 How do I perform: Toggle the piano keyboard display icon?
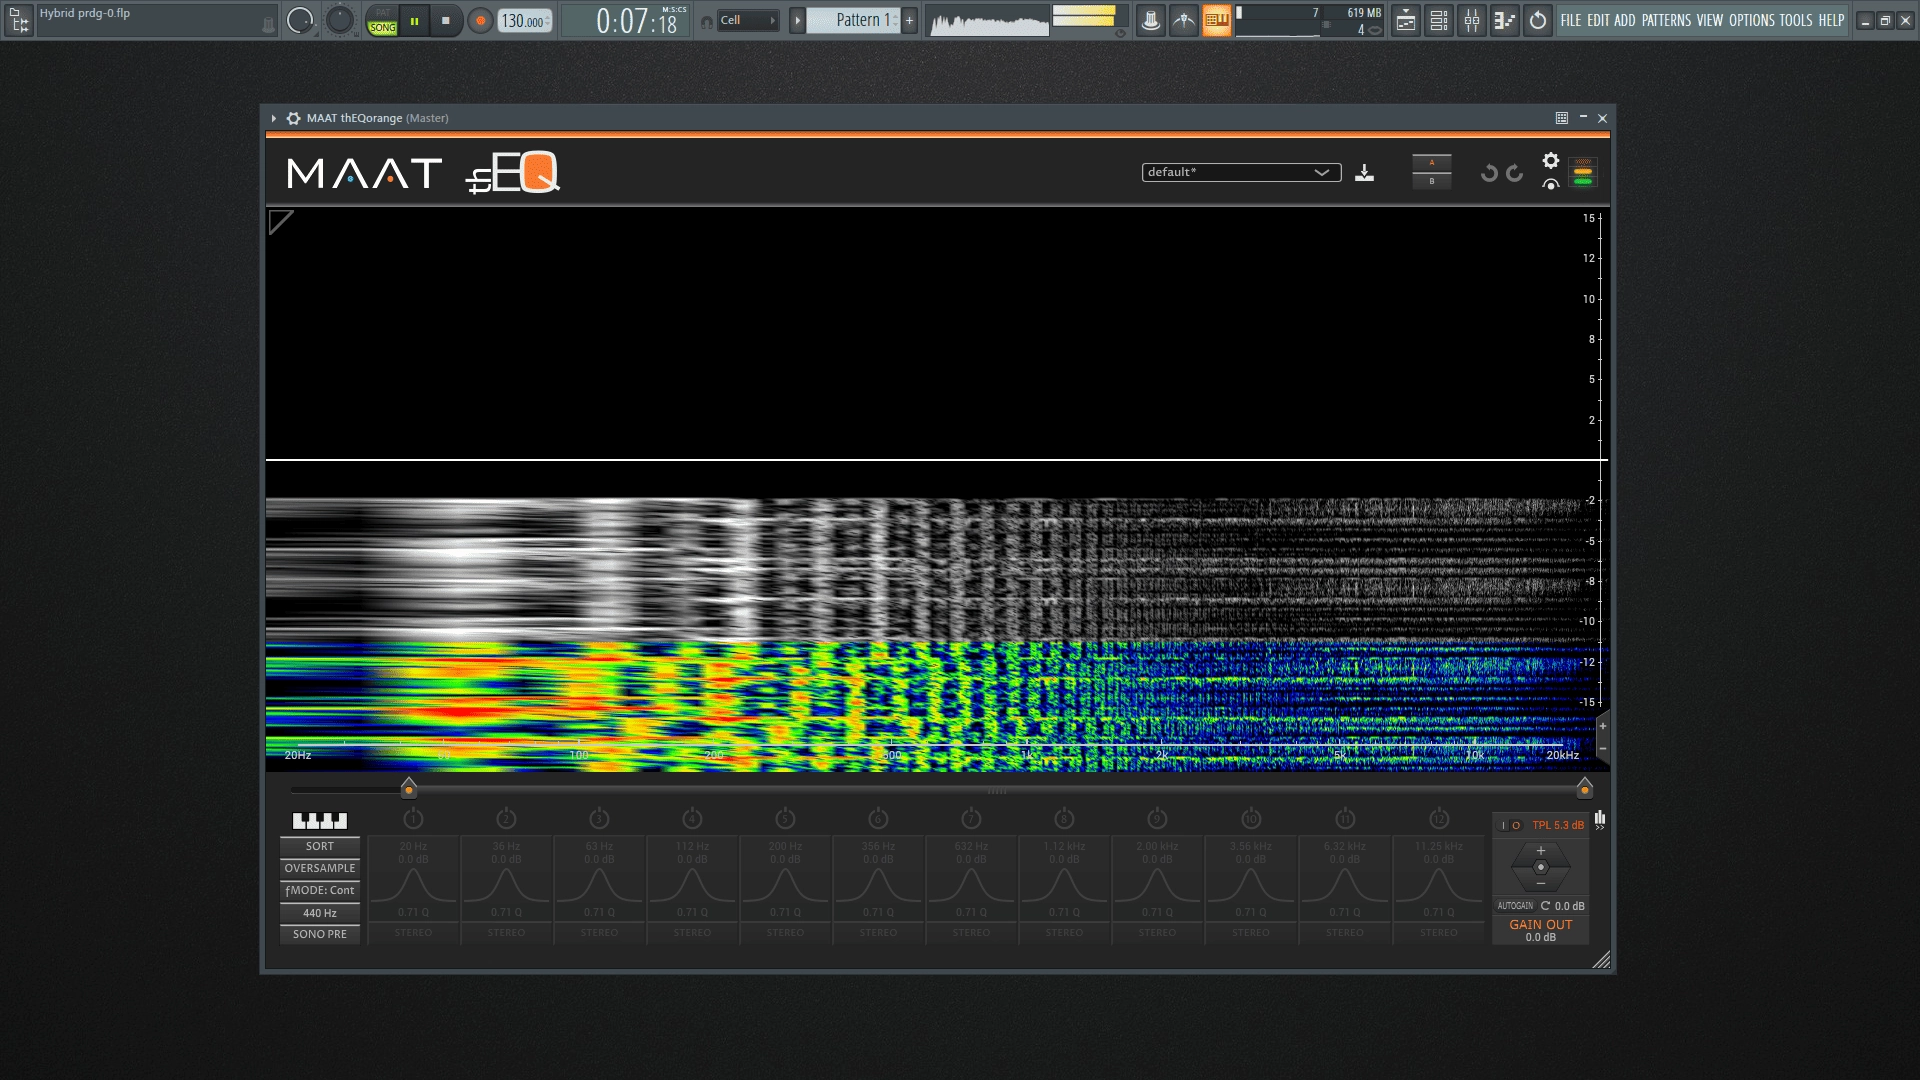pyautogui.click(x=320, y=821)
